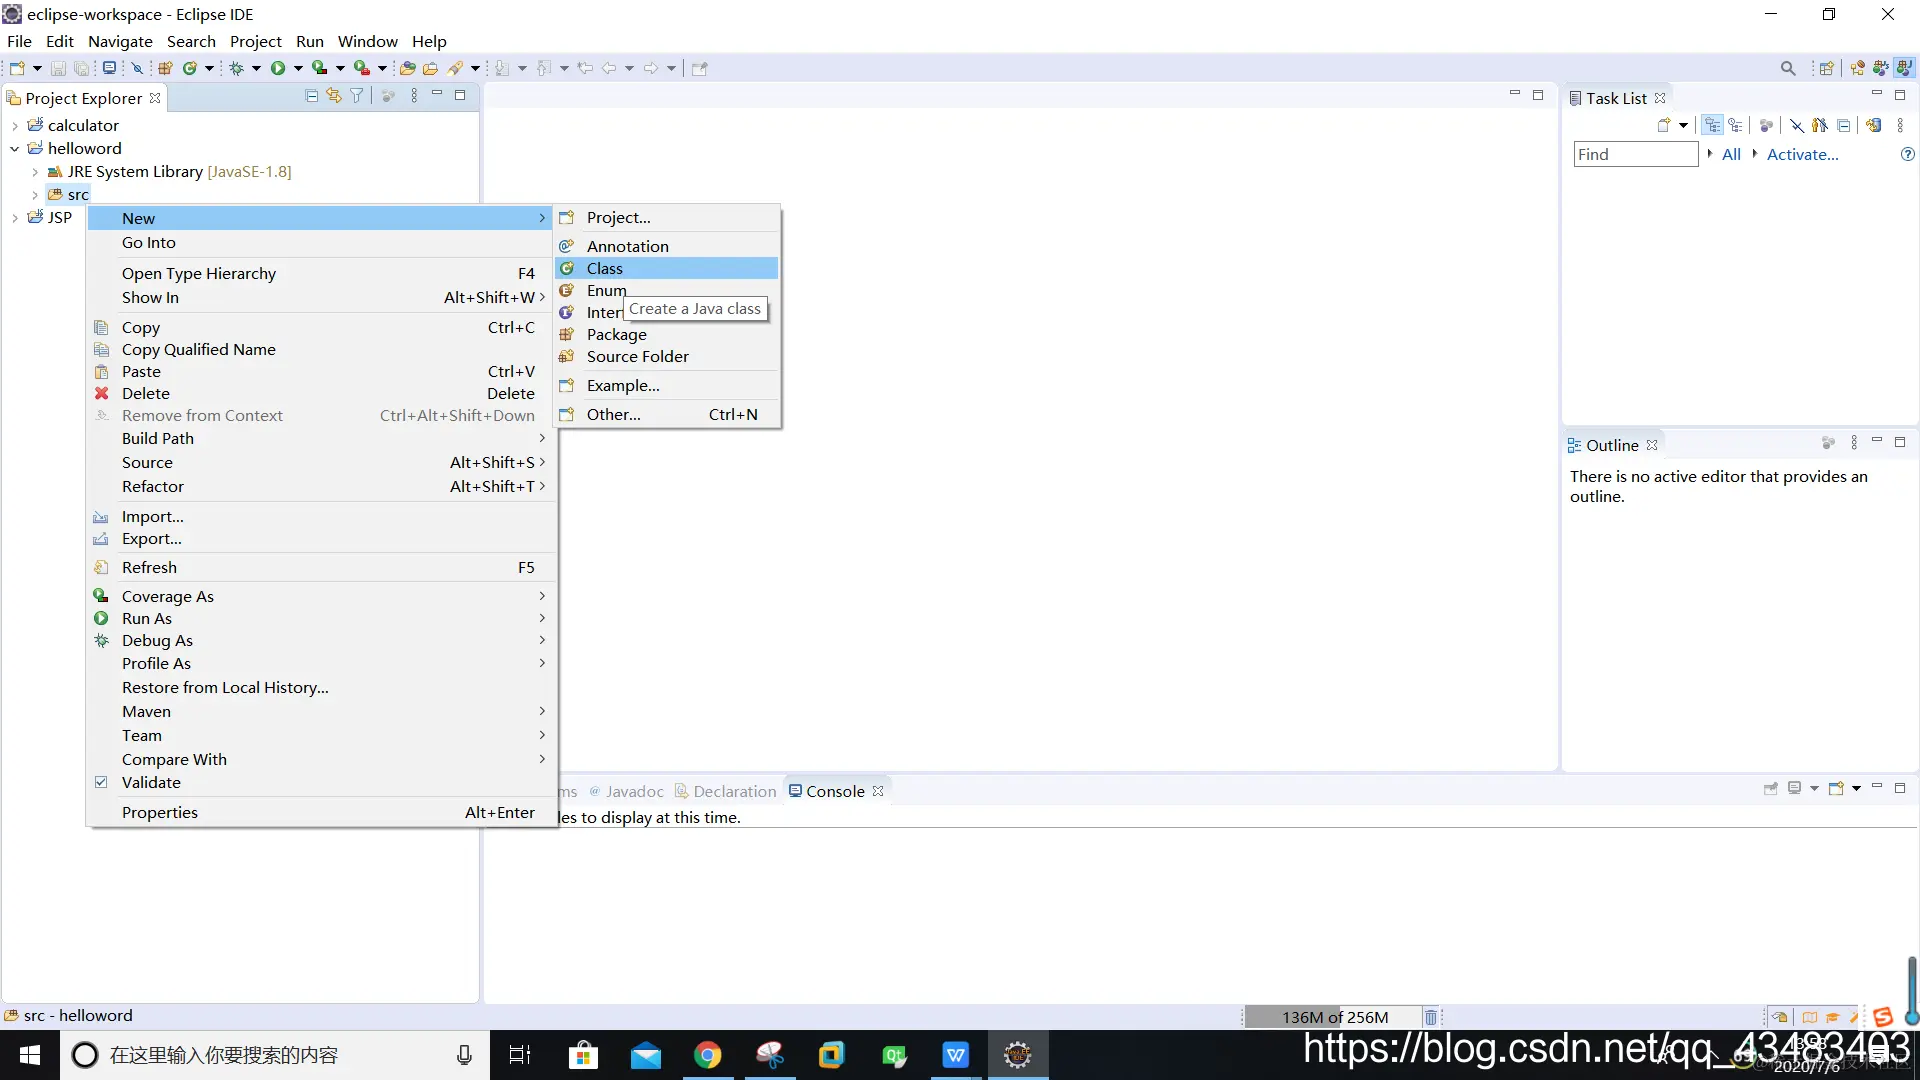
Task: Click the Activate... link in Task List
Action: coord(1802,154)
